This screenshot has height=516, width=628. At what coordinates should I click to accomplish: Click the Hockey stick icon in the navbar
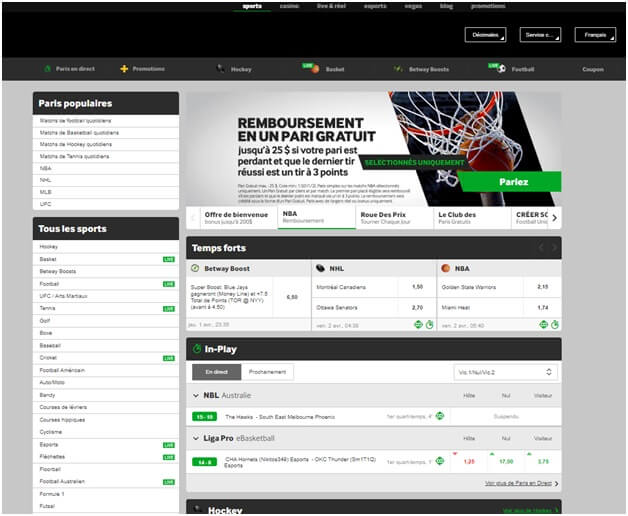[x=220, y=69]
